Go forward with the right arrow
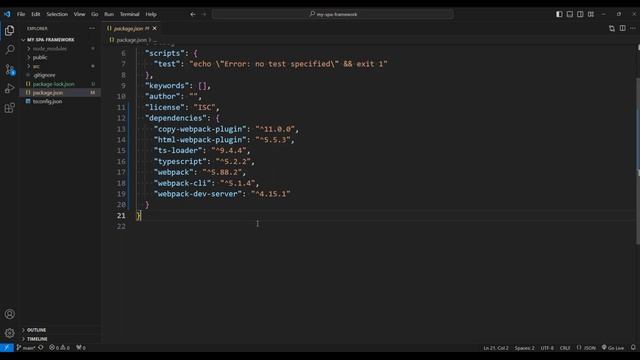The width and height of the screenshot is (640, 360). (x=204, y=14)
